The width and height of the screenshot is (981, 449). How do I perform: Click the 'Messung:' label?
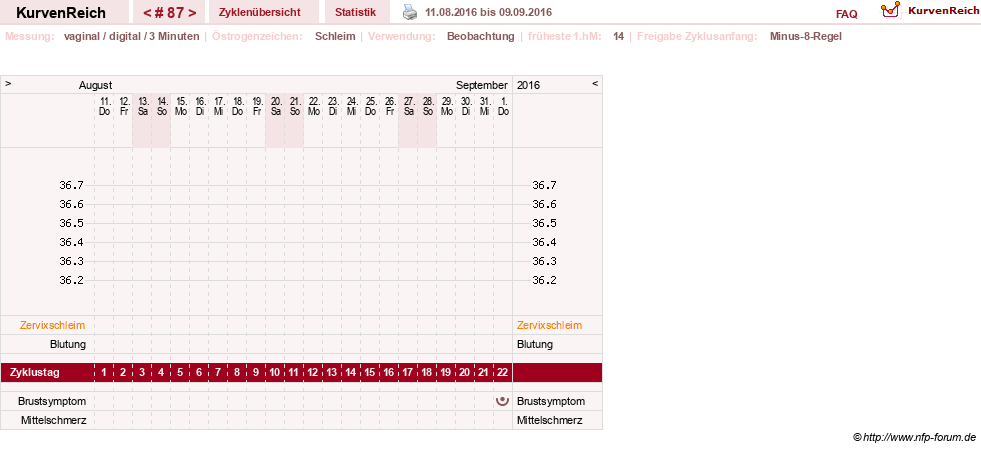30,36
